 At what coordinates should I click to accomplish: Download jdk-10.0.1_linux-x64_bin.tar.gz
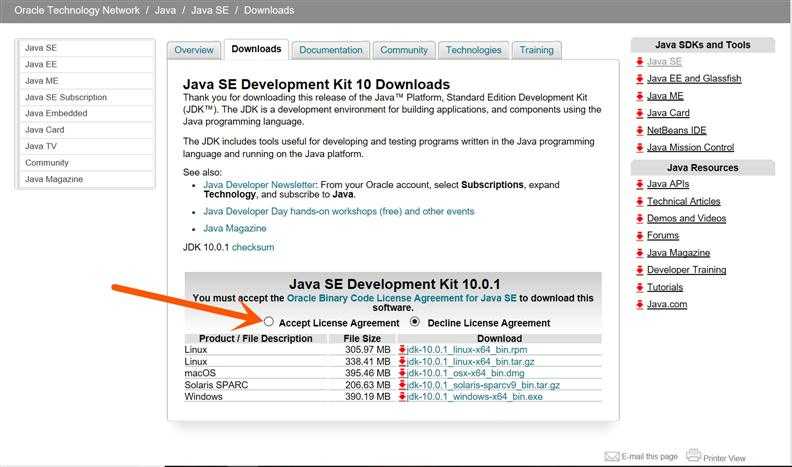470,361
